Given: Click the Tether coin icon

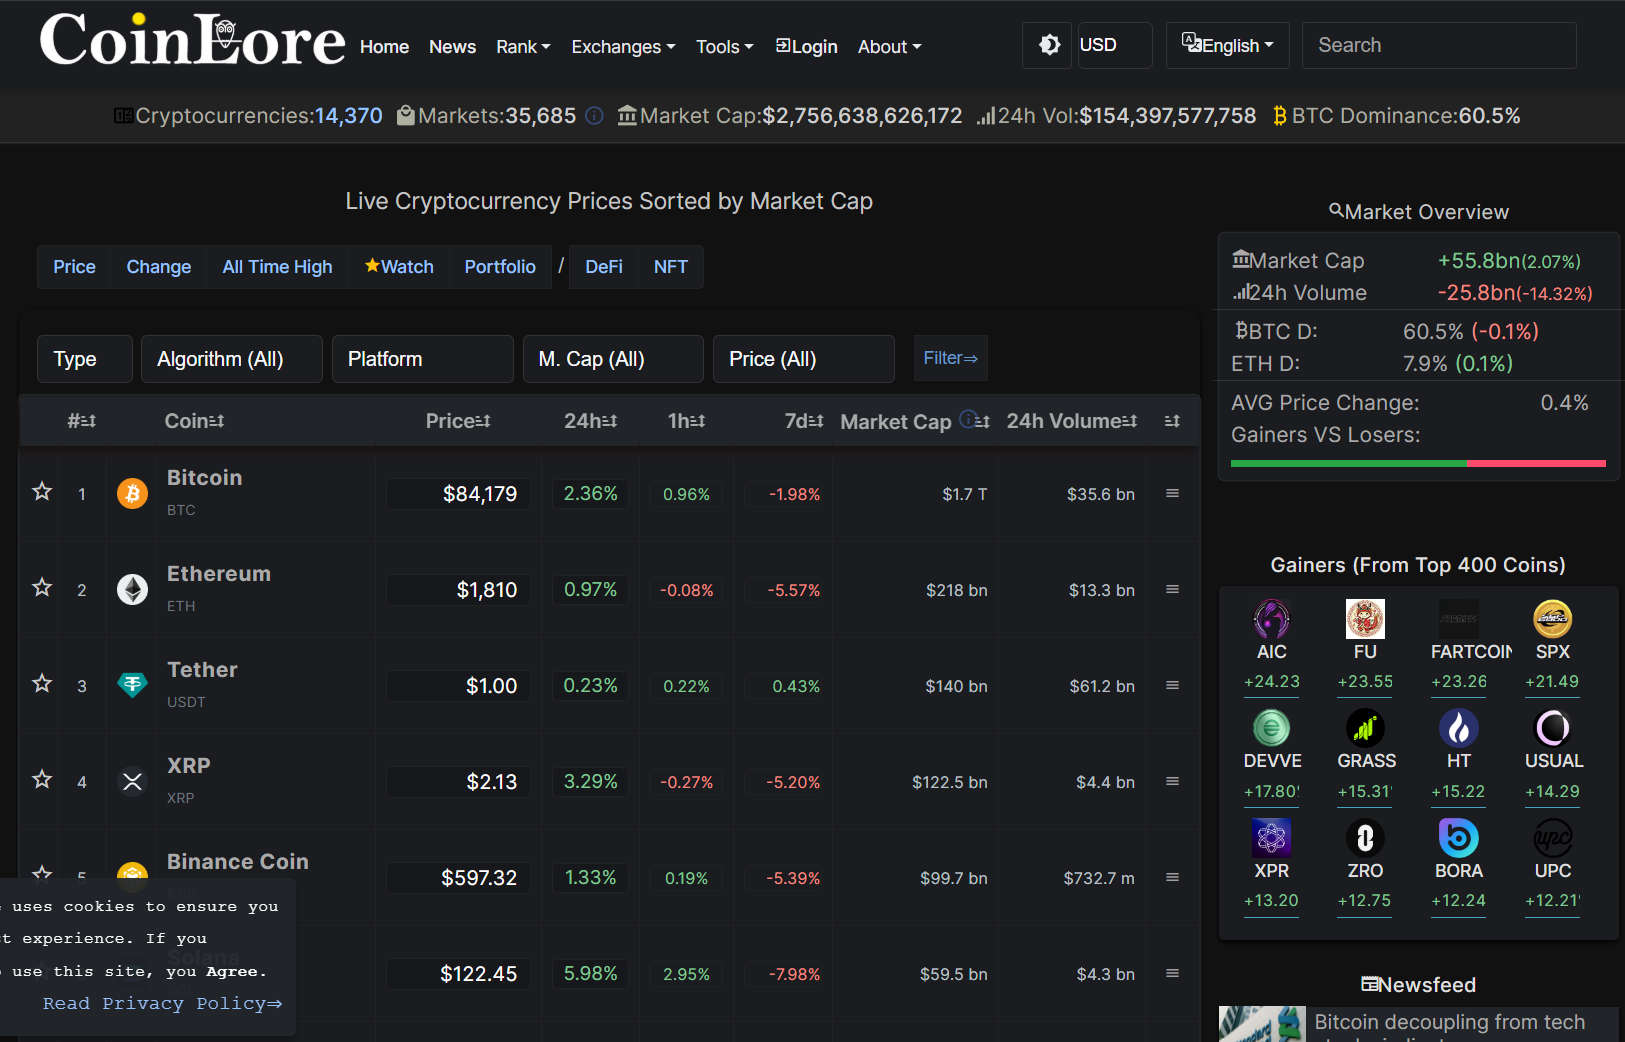Looking at the screenshot, I should (132, 685).
